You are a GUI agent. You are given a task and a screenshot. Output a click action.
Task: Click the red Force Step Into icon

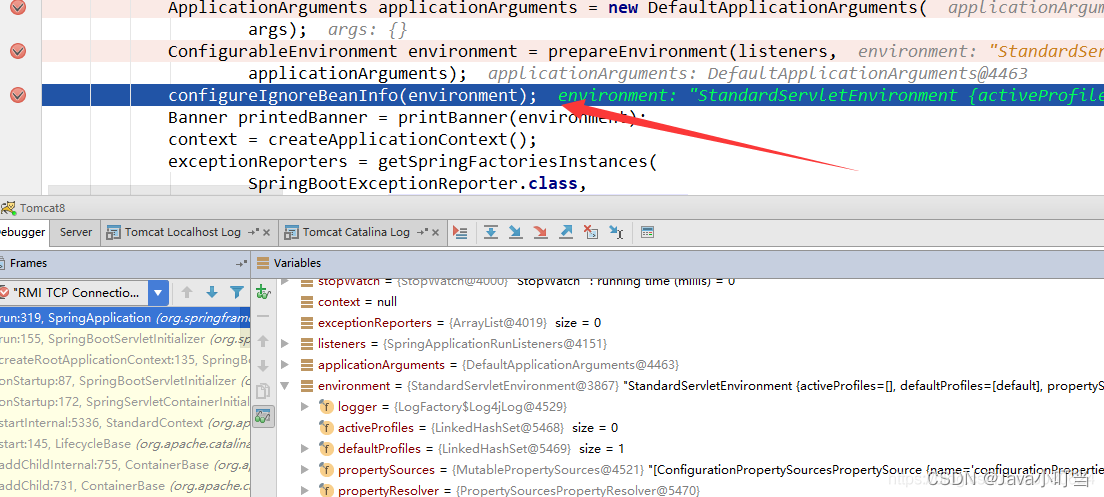tap(541, 232)
